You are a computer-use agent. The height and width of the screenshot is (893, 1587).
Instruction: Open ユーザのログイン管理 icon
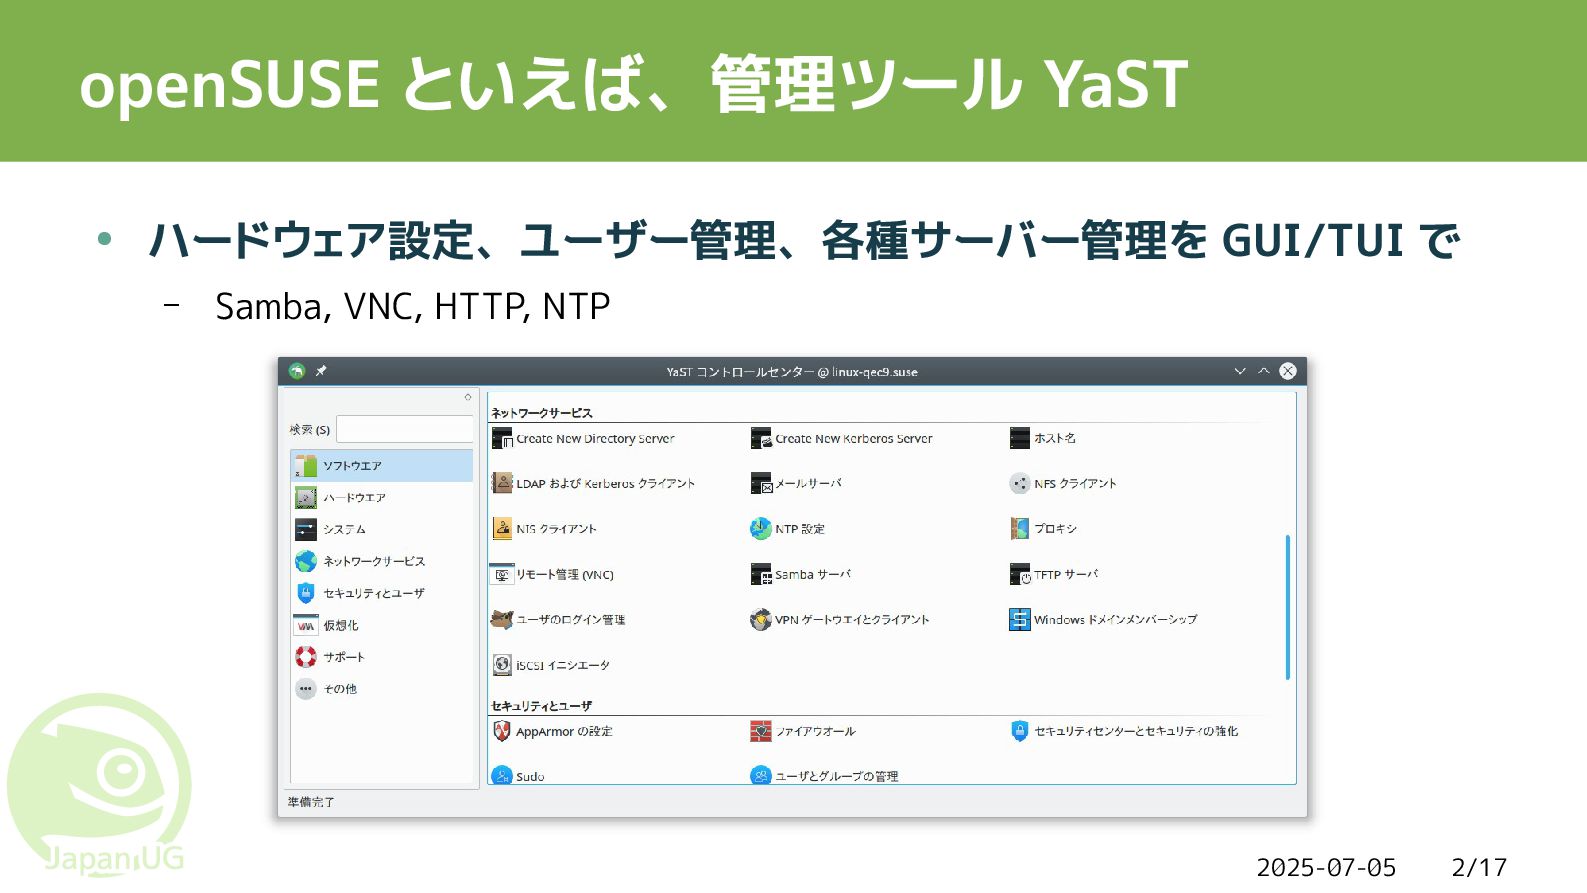tap(502, 619)
